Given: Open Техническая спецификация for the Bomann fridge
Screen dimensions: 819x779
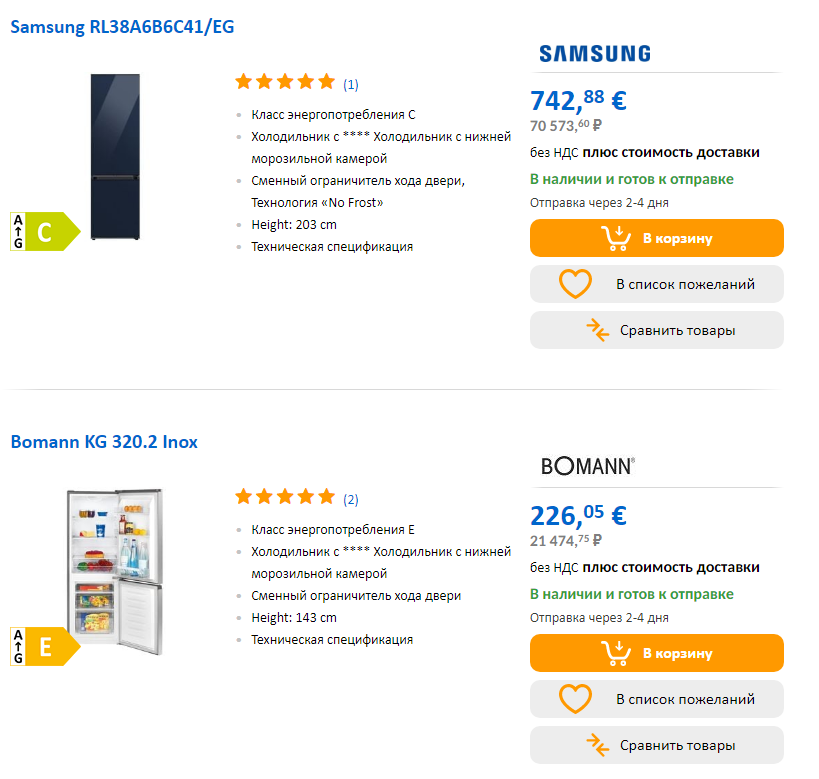Looking at the screenshot, I should (332, 640).
